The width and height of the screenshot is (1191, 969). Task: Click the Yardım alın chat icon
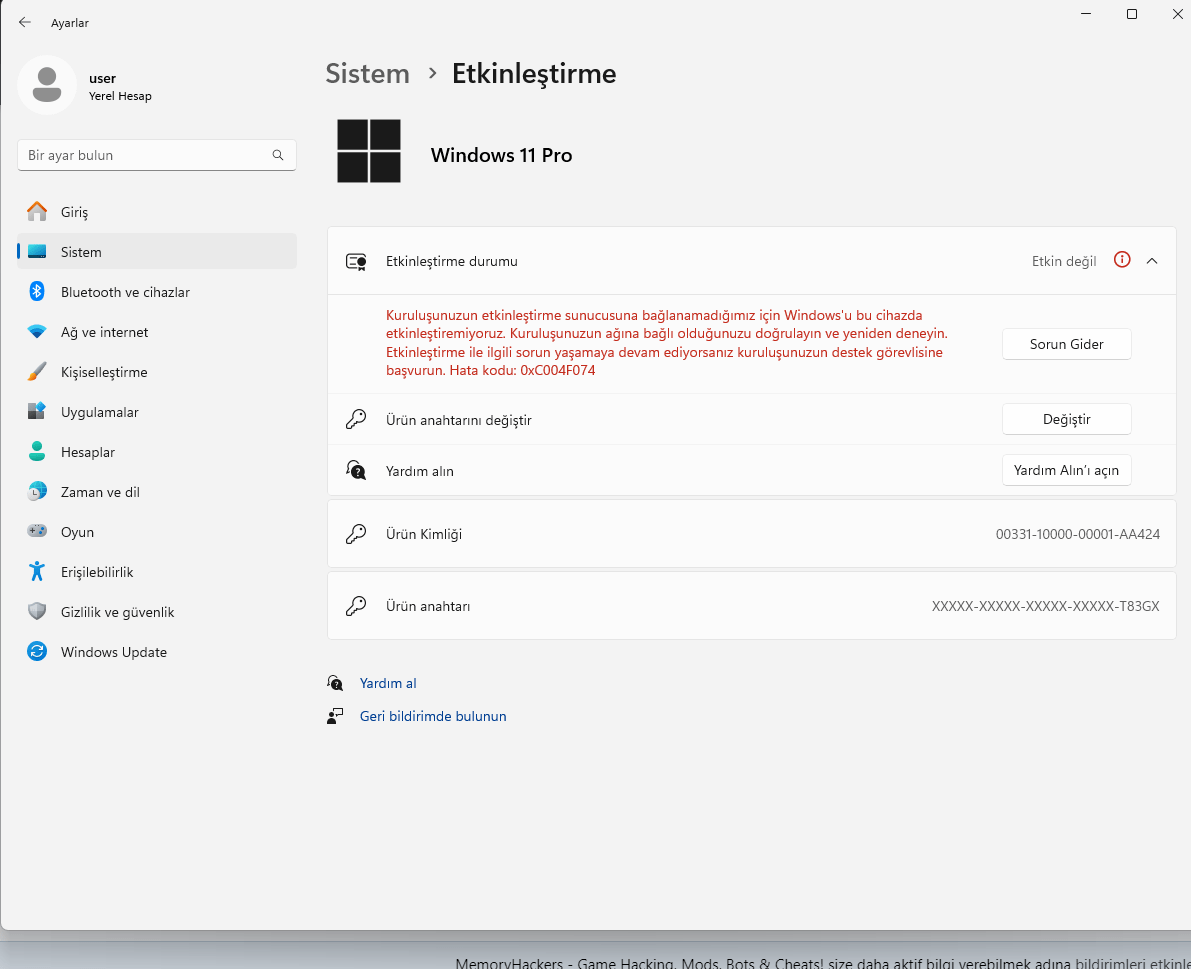click(x=355, y=470)
